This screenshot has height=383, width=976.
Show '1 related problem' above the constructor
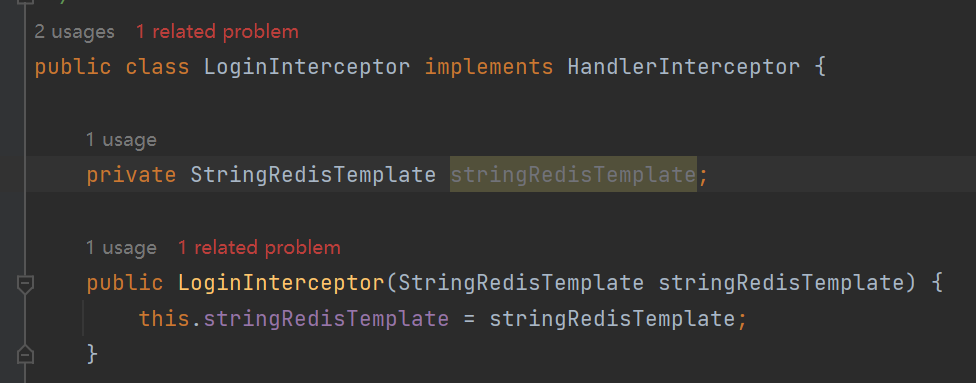point(259,248)
